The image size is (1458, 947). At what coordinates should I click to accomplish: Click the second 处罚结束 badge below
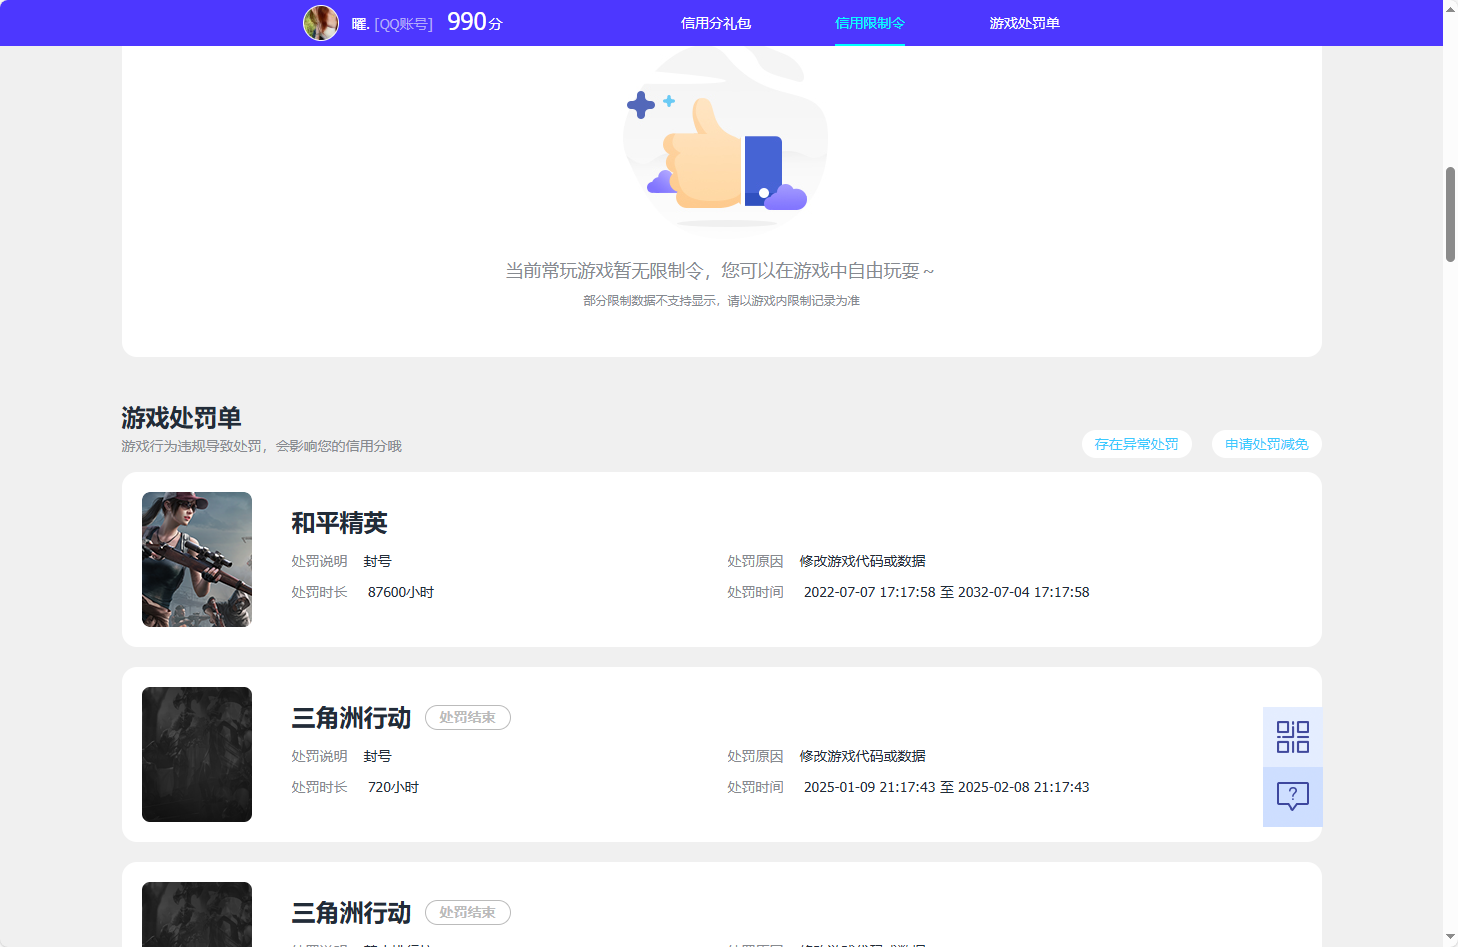click(467, 912)
